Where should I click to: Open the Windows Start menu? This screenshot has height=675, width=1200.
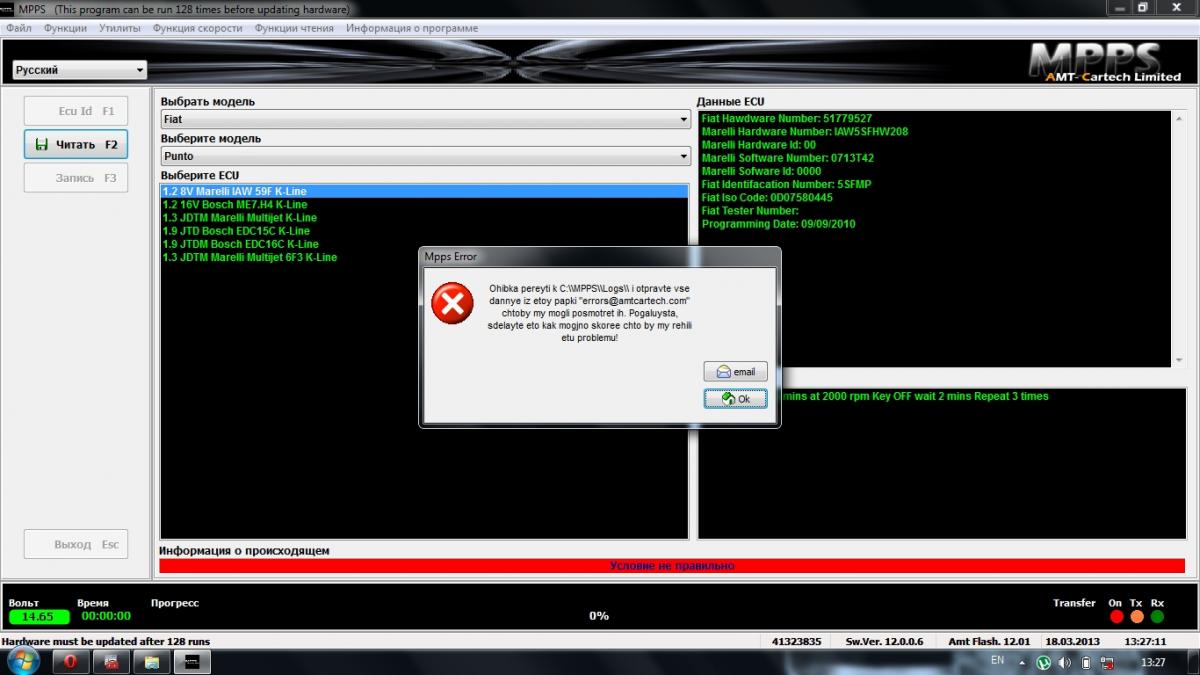click(21, 661)
